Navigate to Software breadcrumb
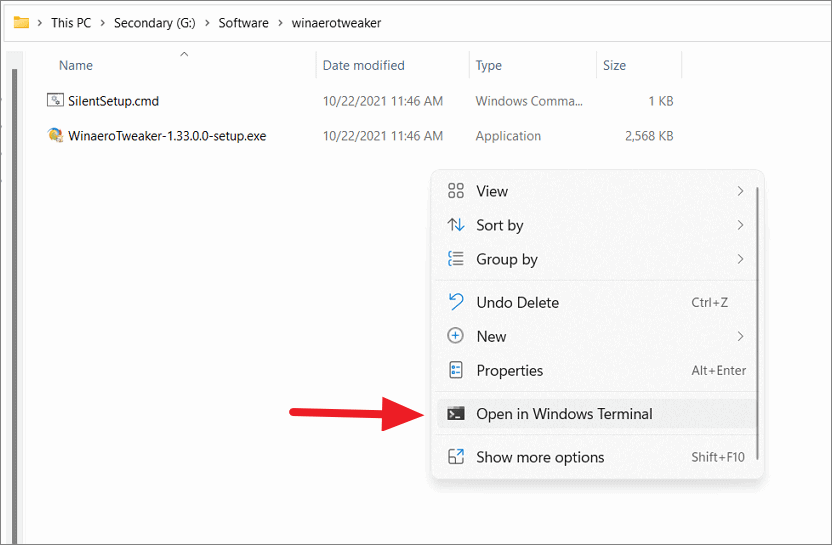This screenshot has height=545, width=832. click(244, 23)
